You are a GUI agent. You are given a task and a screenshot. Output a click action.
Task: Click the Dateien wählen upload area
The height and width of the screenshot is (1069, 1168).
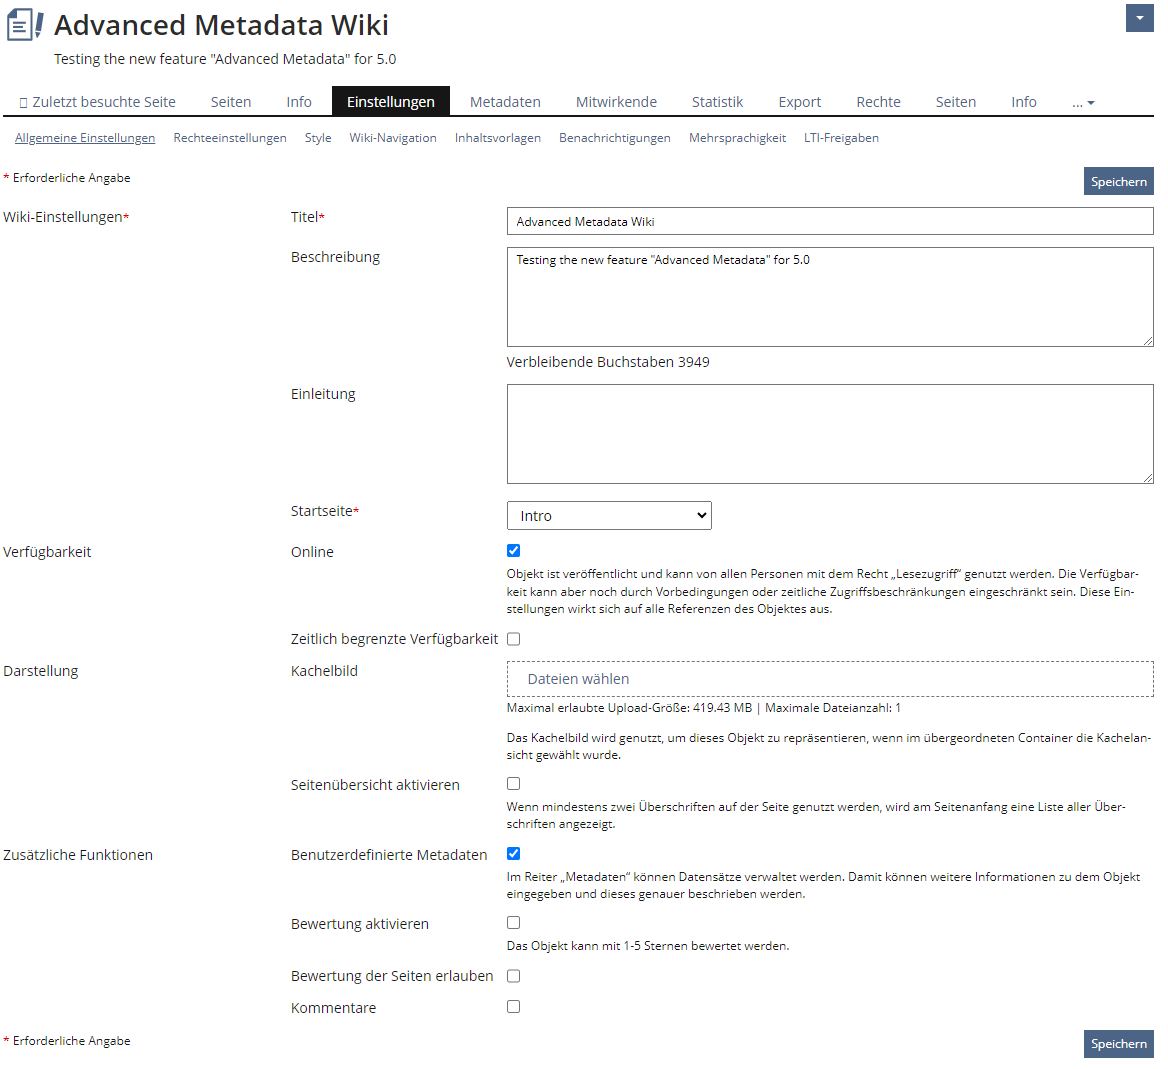tap(830, 679)
